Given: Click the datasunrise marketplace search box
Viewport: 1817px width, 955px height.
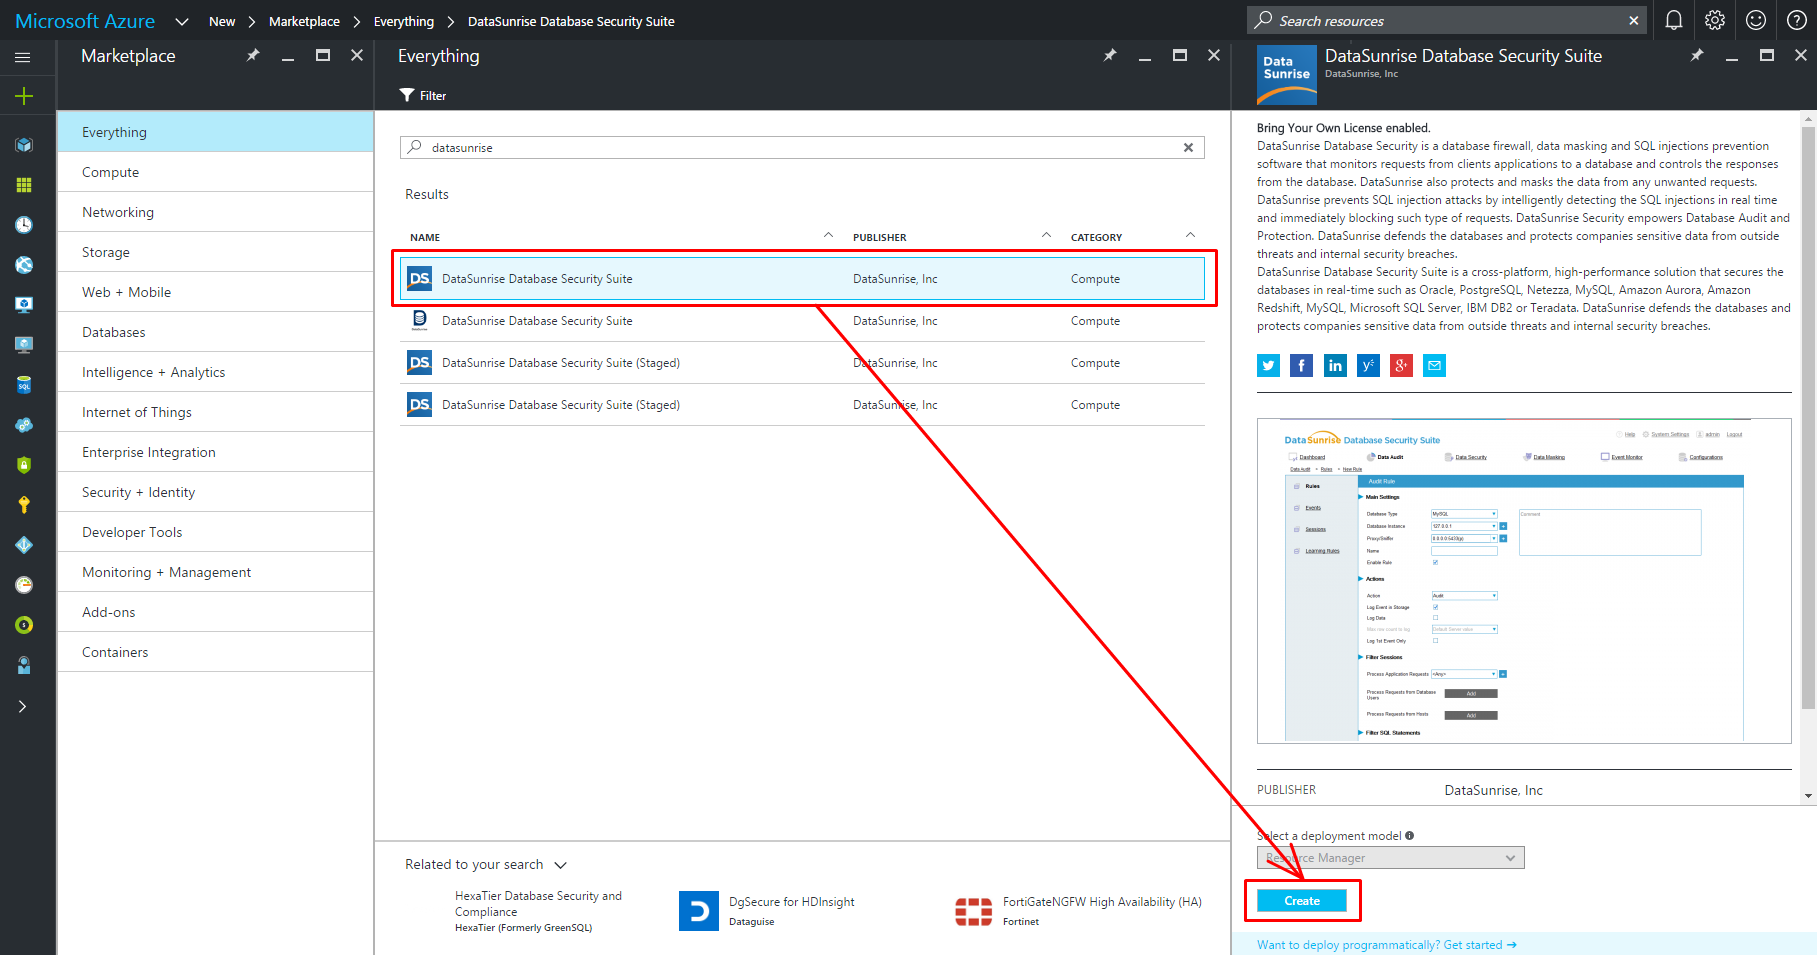Looking at the screenshot, I should [802, 147].
